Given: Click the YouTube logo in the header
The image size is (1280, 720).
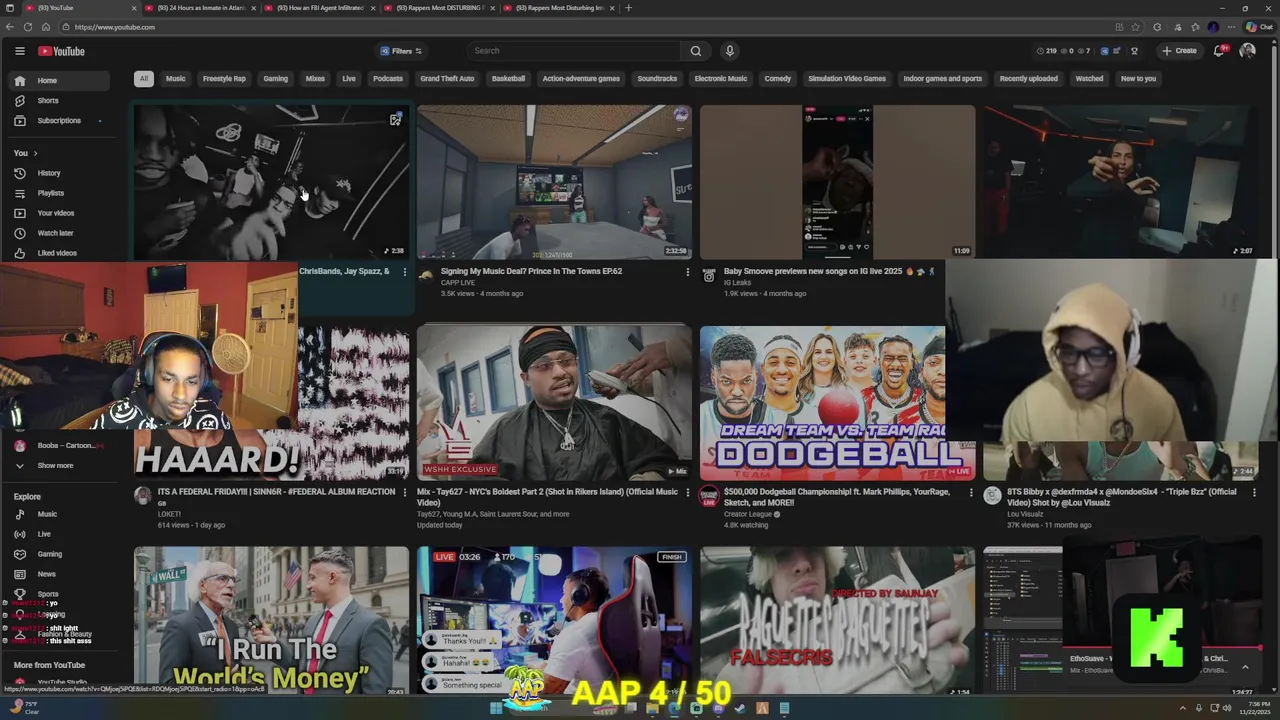Looking at the screenshot, I should click(x=62, y=51).
